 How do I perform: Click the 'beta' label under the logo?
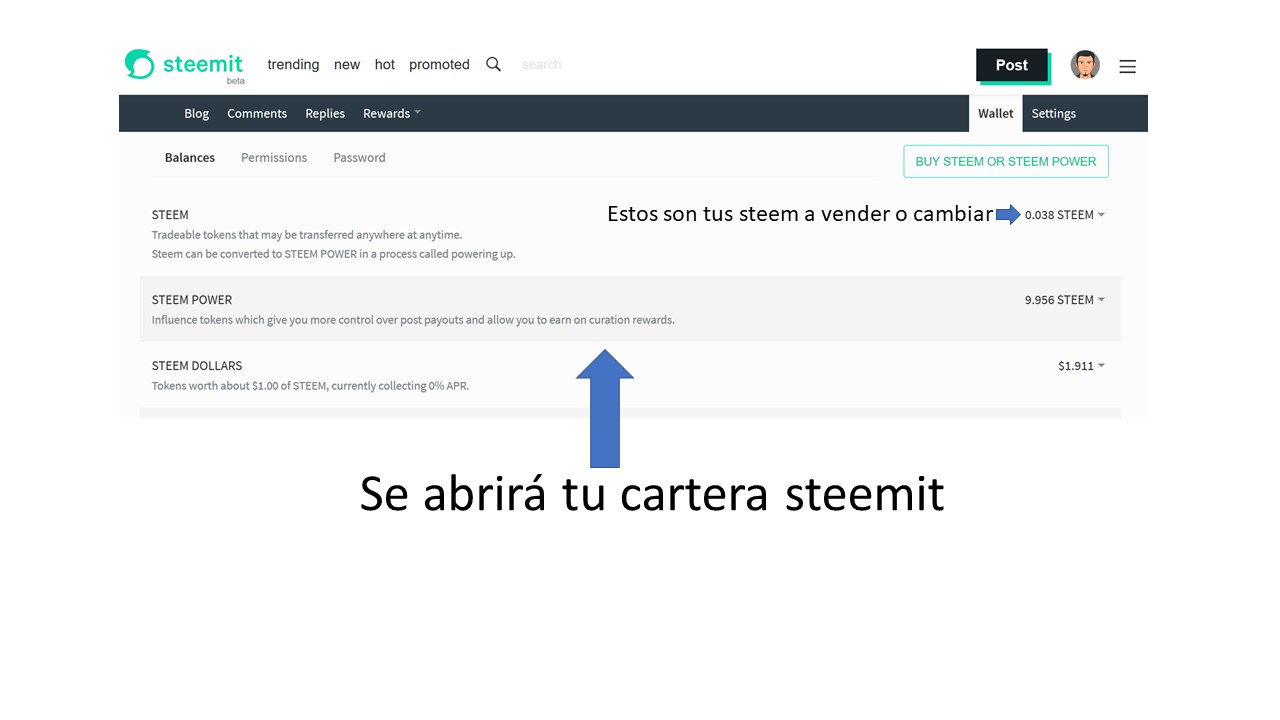(x=235, y=81)
